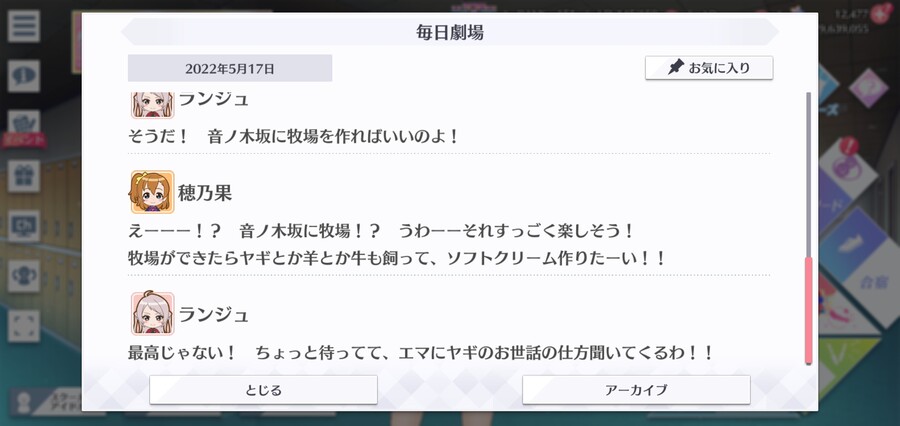Open the trophy cup icon in sidebar

click(x=24, y=276)
